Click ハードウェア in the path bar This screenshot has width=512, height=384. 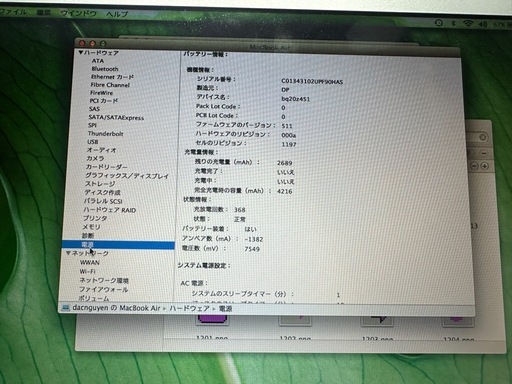coord(189,308)
